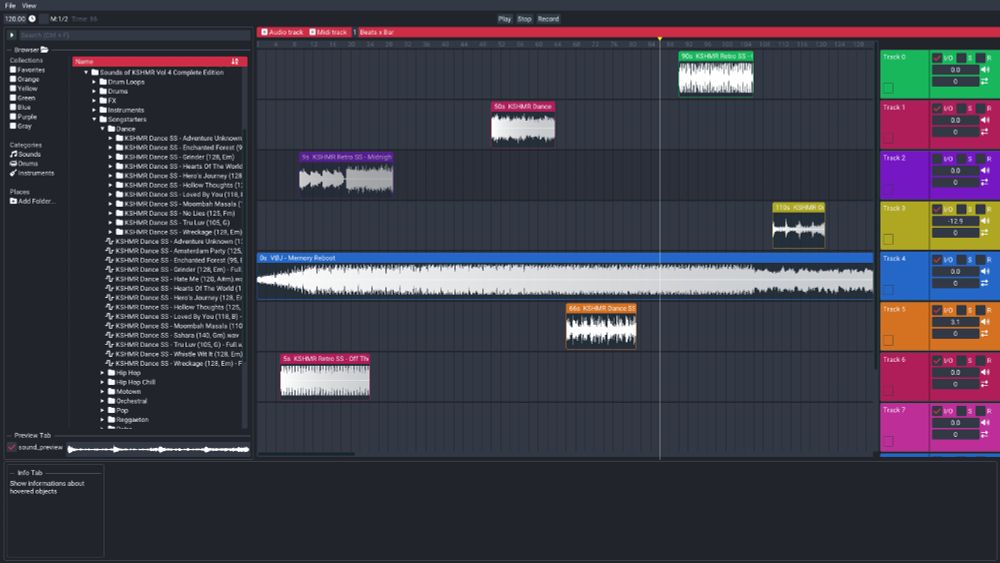Click Track 4 volume speaker icon

pos(985,271)
